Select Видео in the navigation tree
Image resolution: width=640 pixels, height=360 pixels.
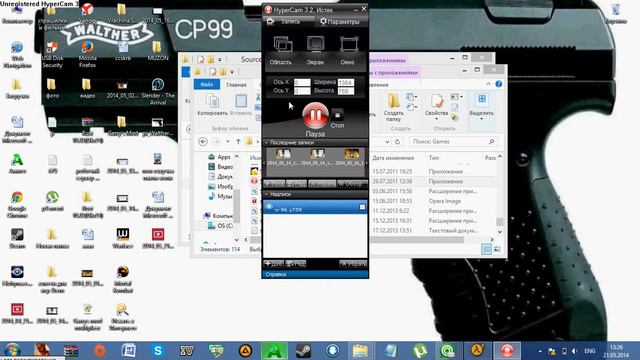point(220,167)
